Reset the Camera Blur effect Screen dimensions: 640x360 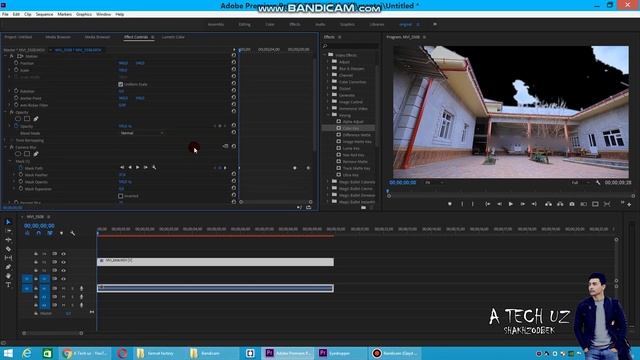[x=234, y=146]
